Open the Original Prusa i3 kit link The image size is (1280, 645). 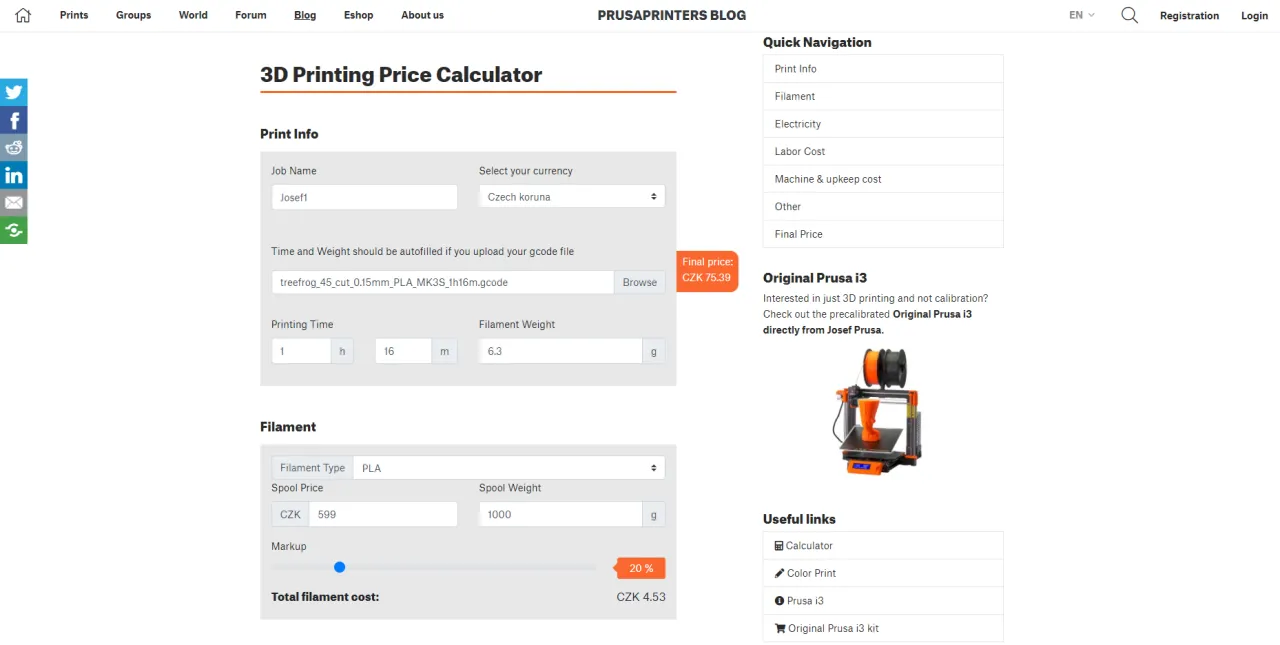(833, 628)
